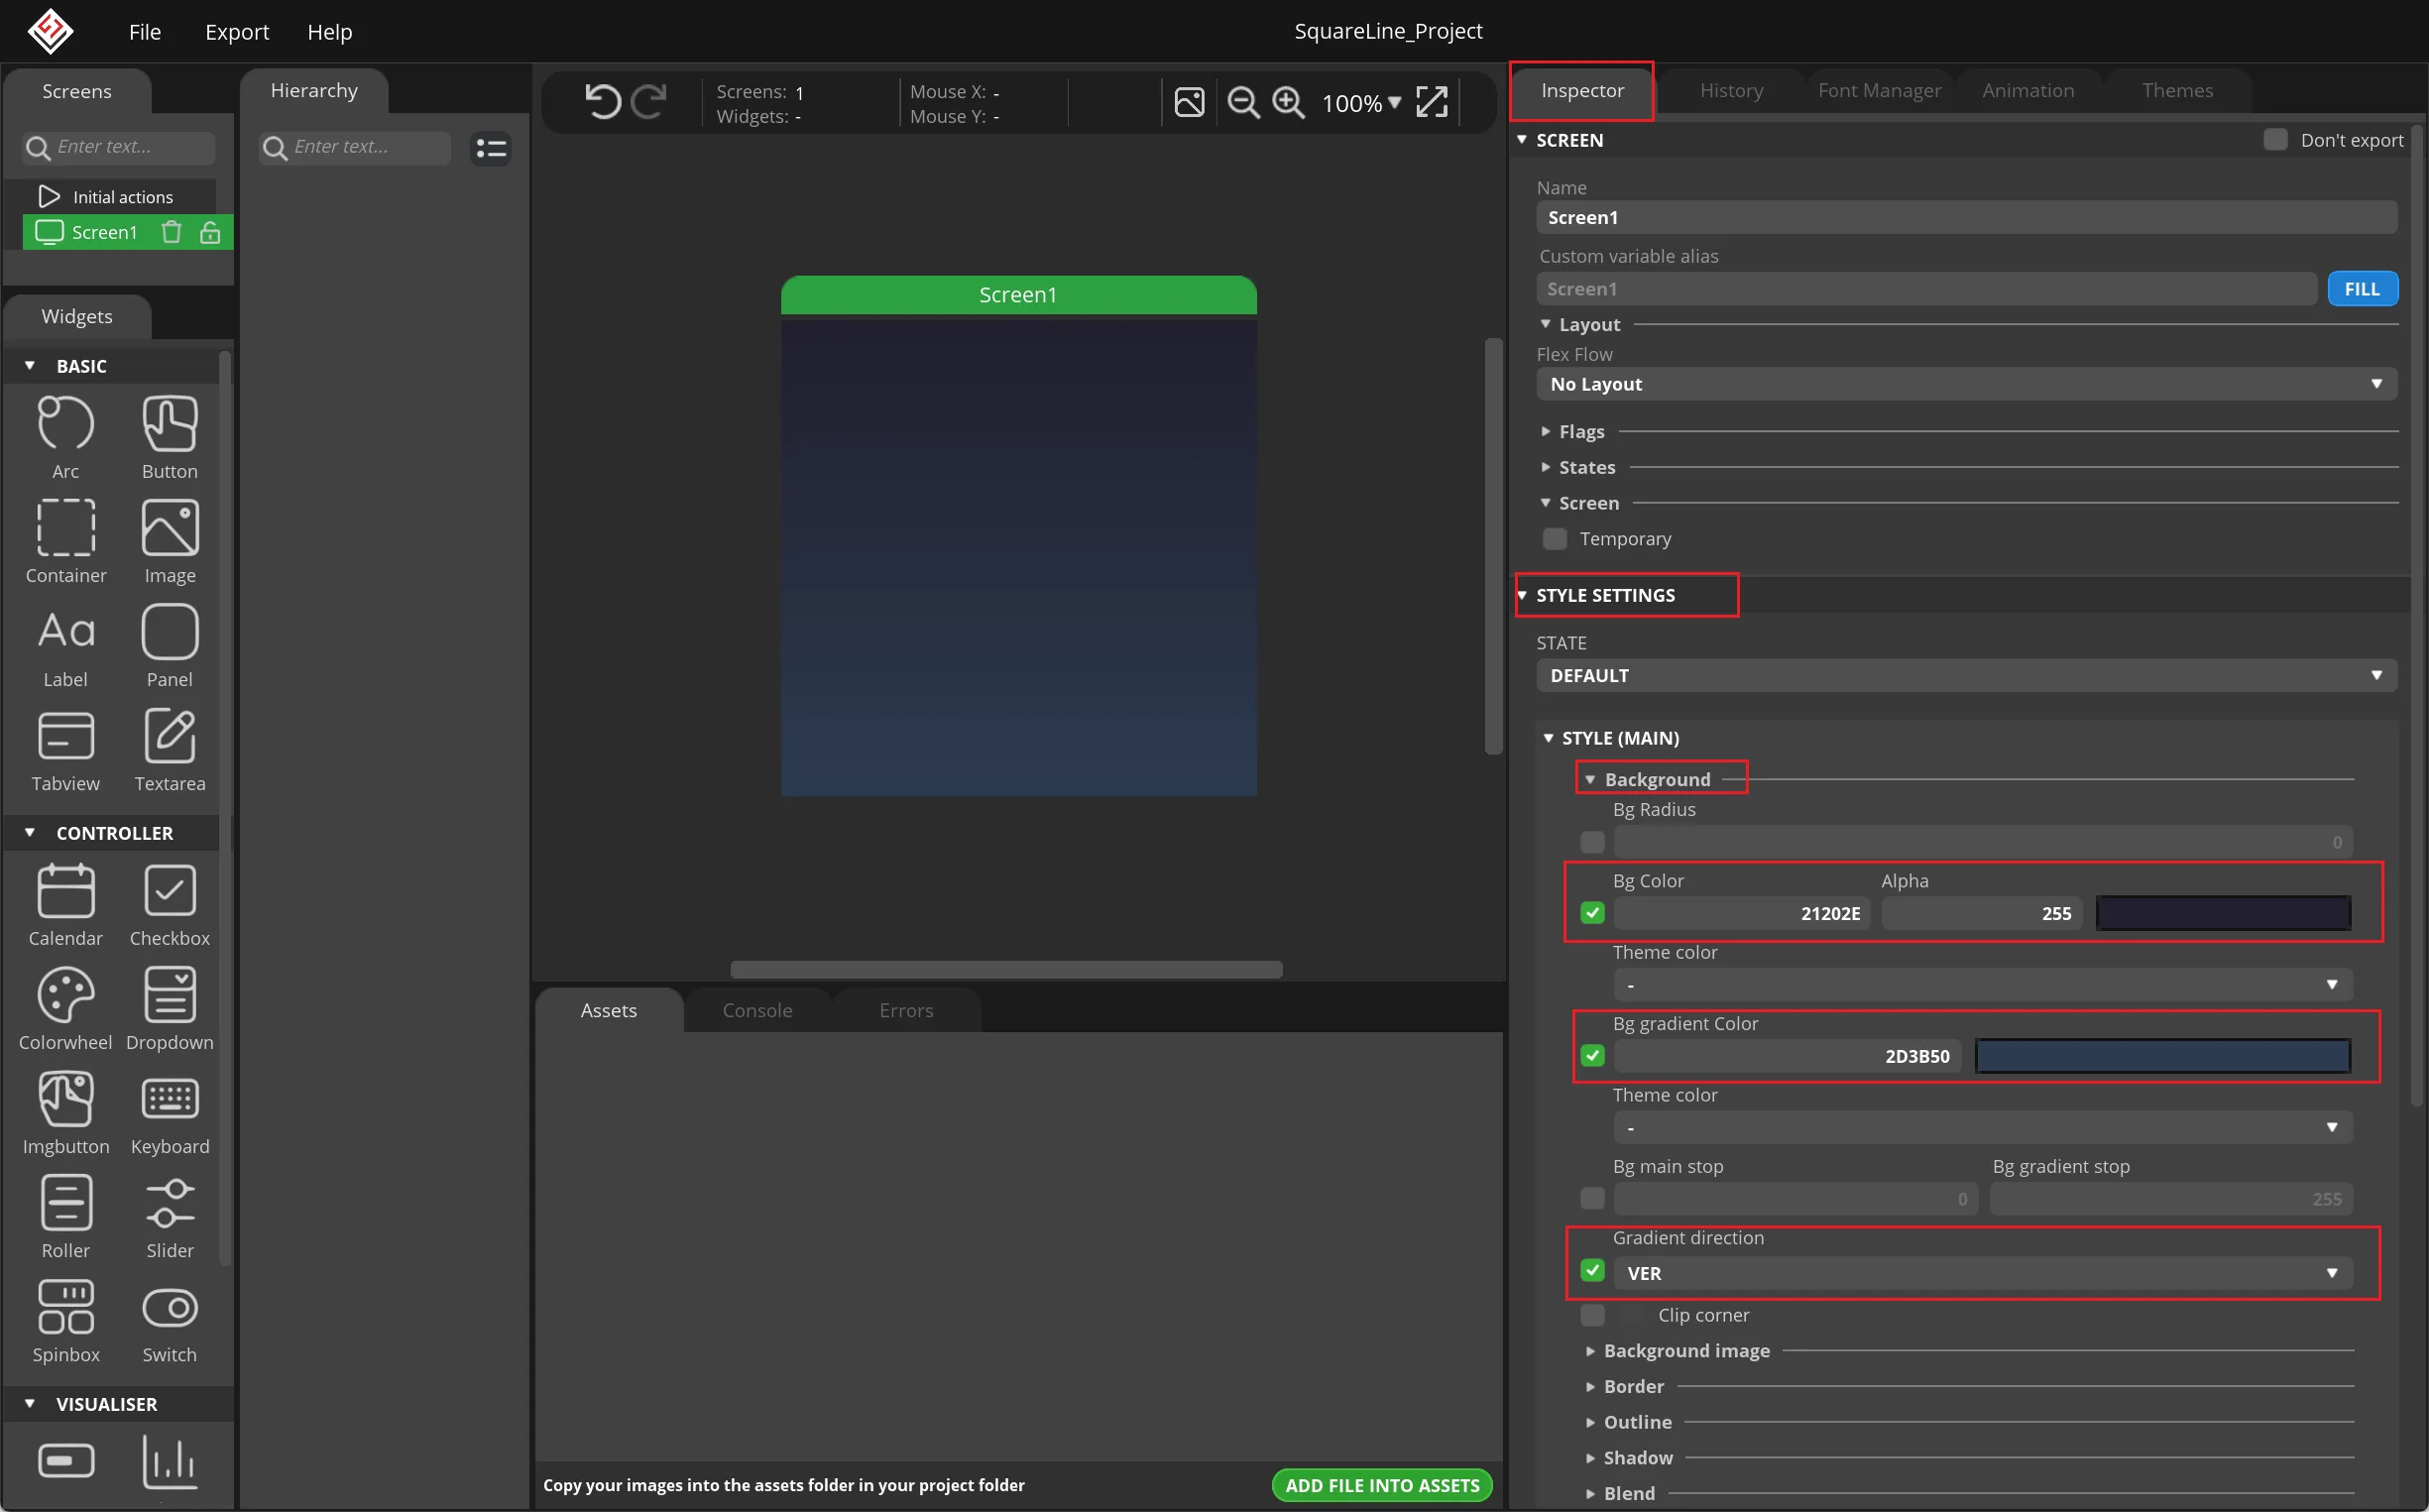Switch to the Console tab
2429x1512 pixels.
[x=757, y=1011]
